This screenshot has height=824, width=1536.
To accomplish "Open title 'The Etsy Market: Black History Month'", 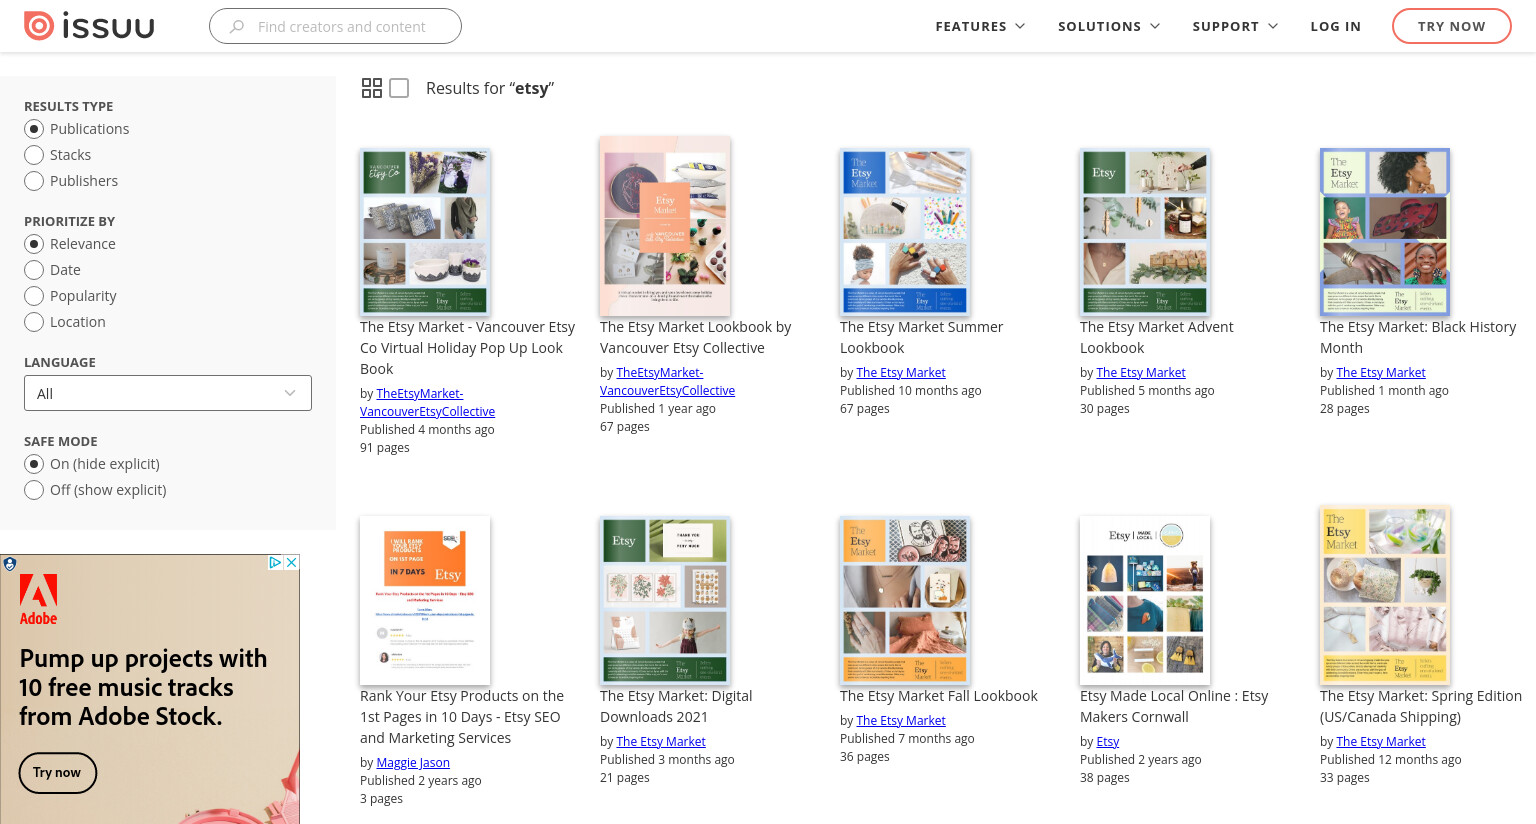I will pyautogui.click(x=1418, y=337).
